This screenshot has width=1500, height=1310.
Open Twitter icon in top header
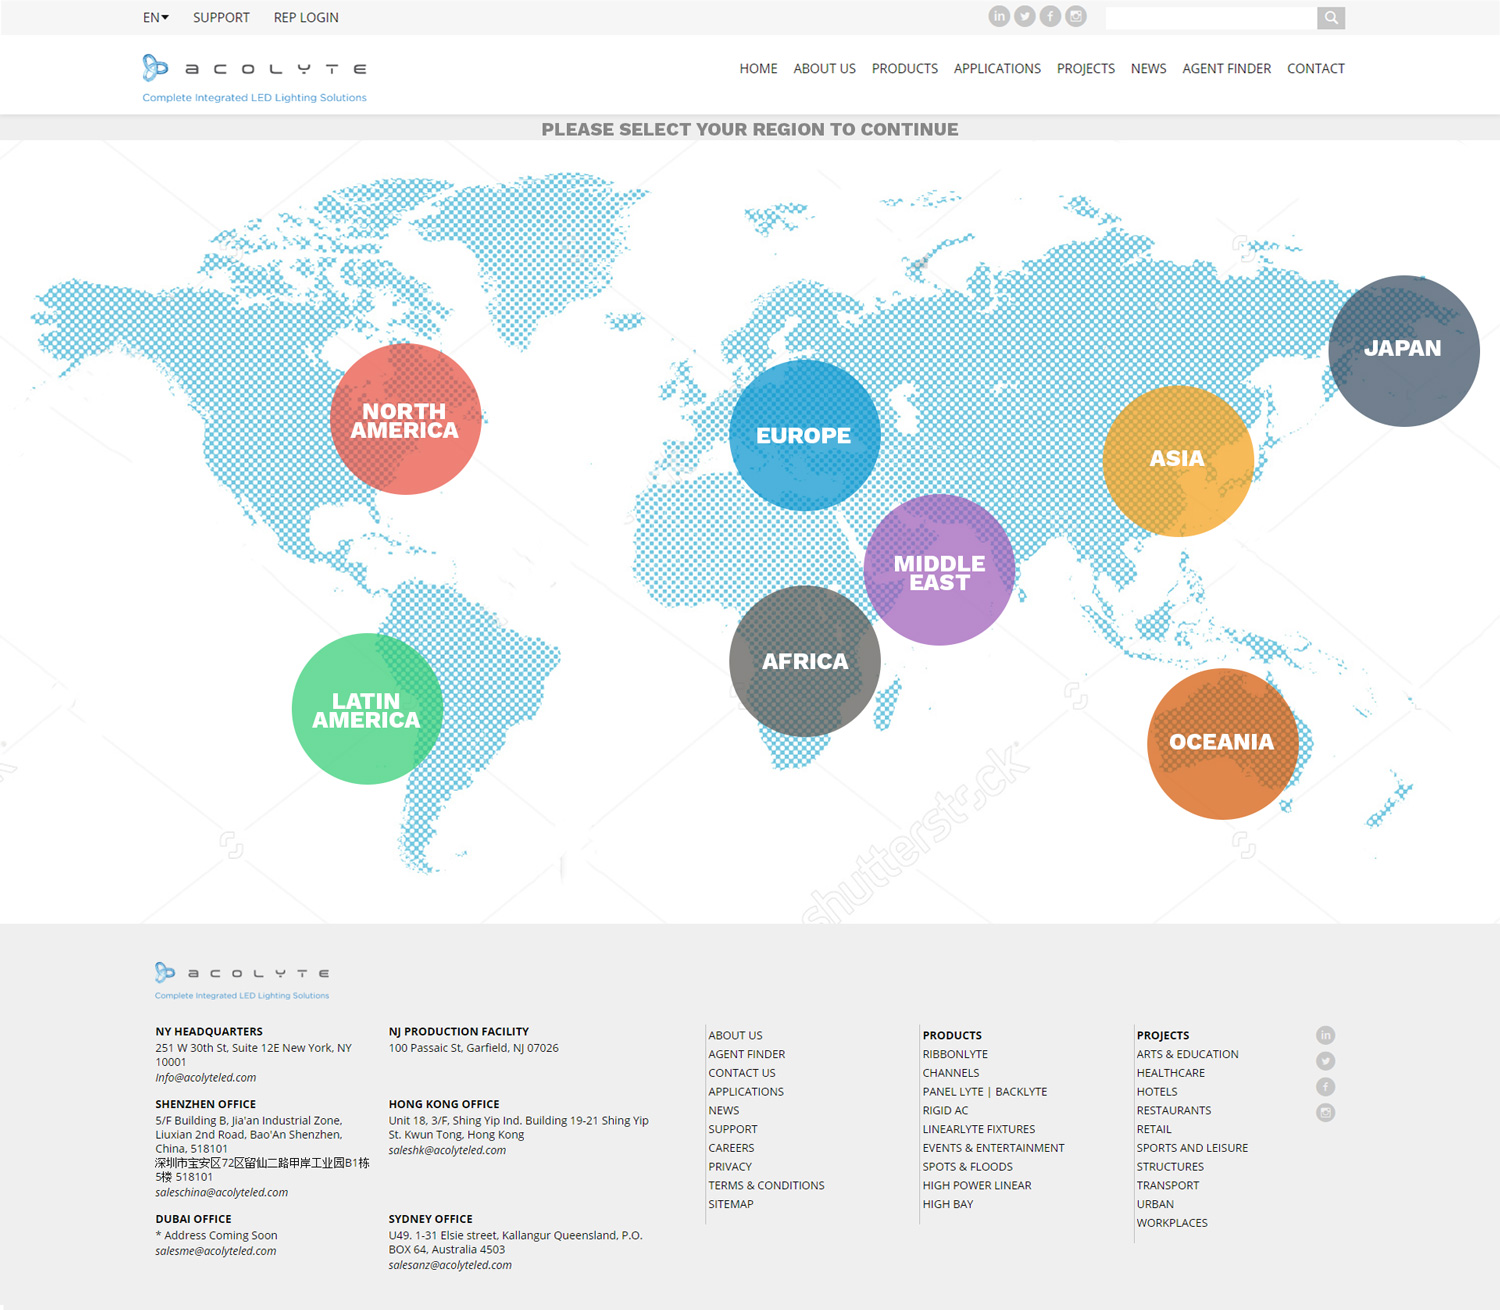(1025, 16)
